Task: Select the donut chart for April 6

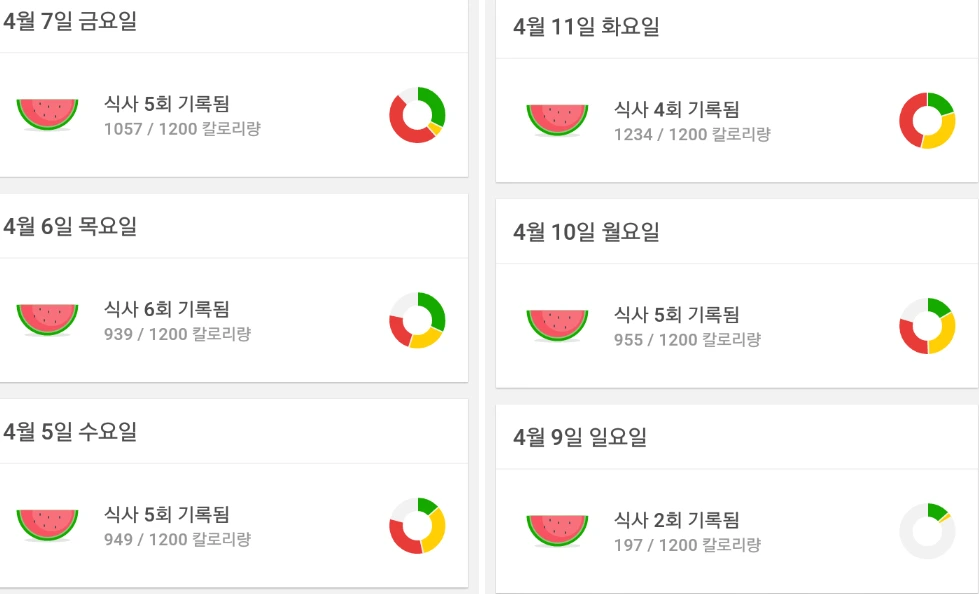Action: tap(417, 318)
